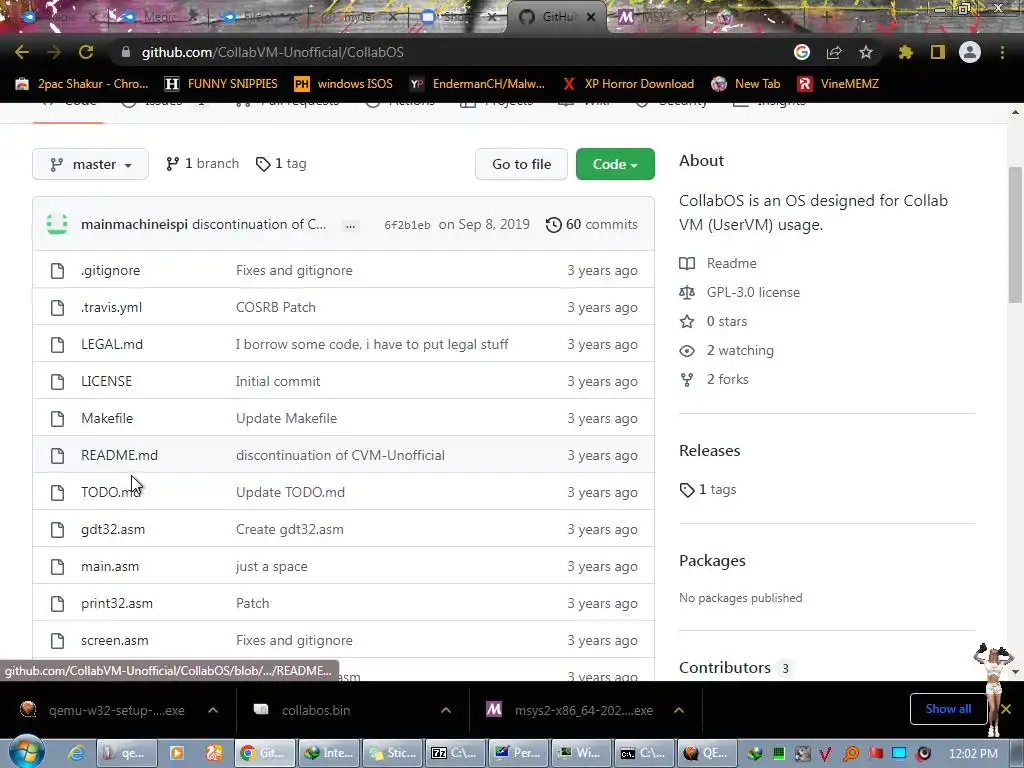View the 1 branch link
This screenshot has height=768, width=1024.
202,164
